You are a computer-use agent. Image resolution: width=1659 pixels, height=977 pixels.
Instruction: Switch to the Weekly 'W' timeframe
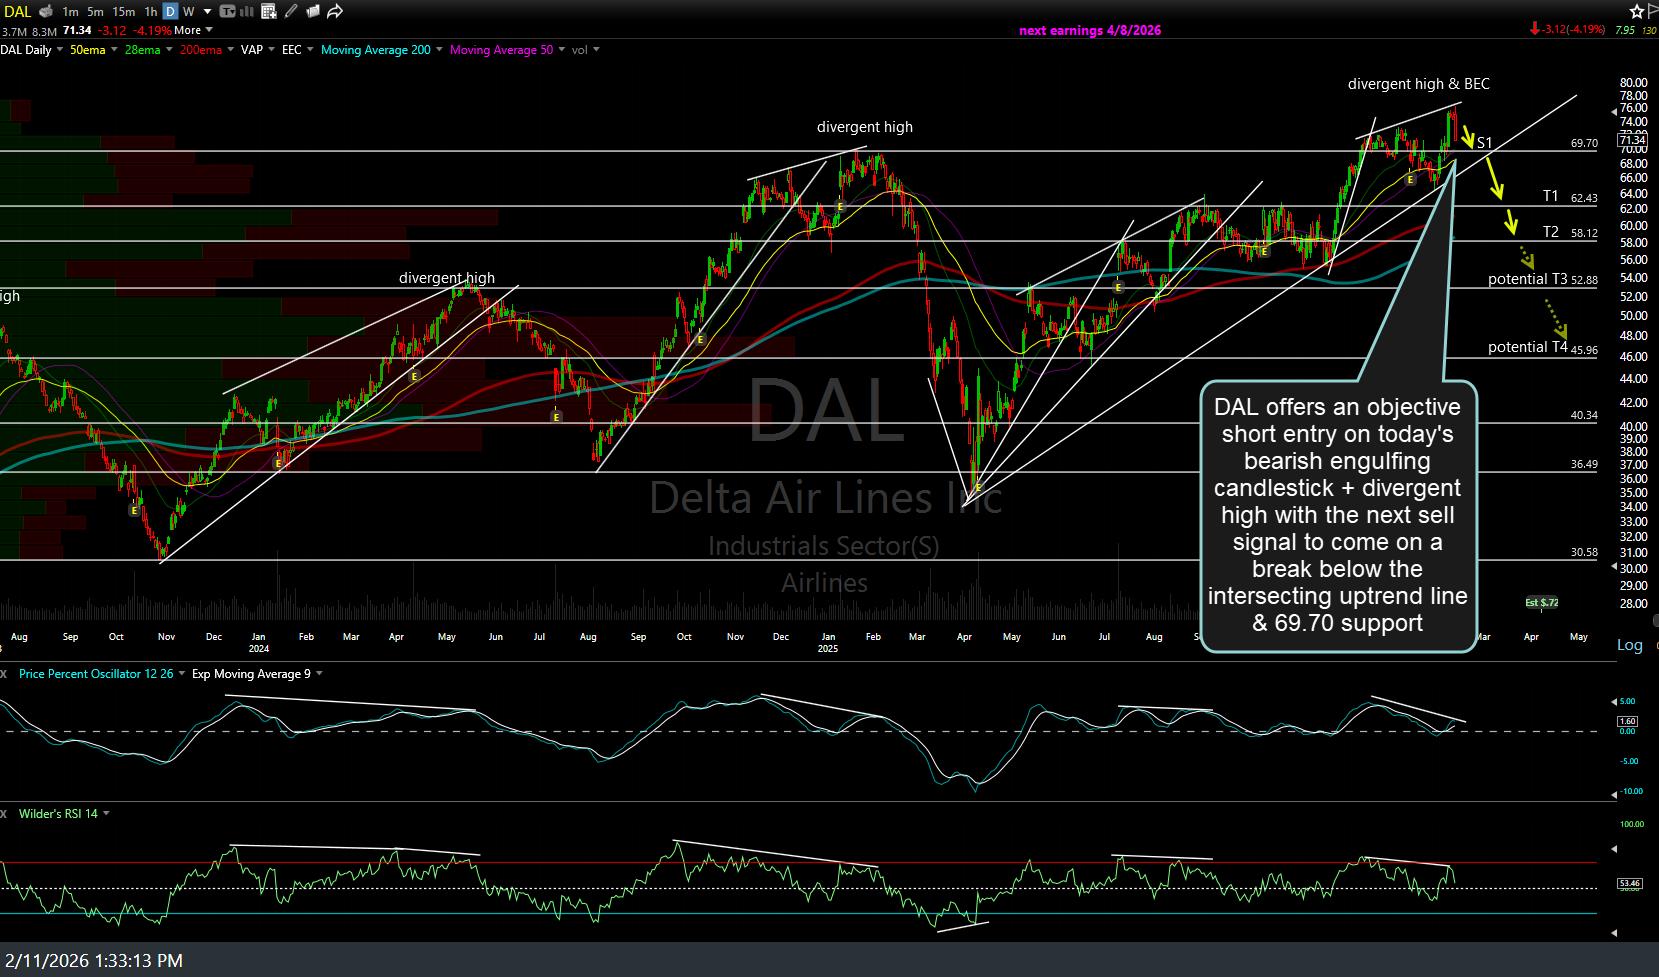(188, 12)
